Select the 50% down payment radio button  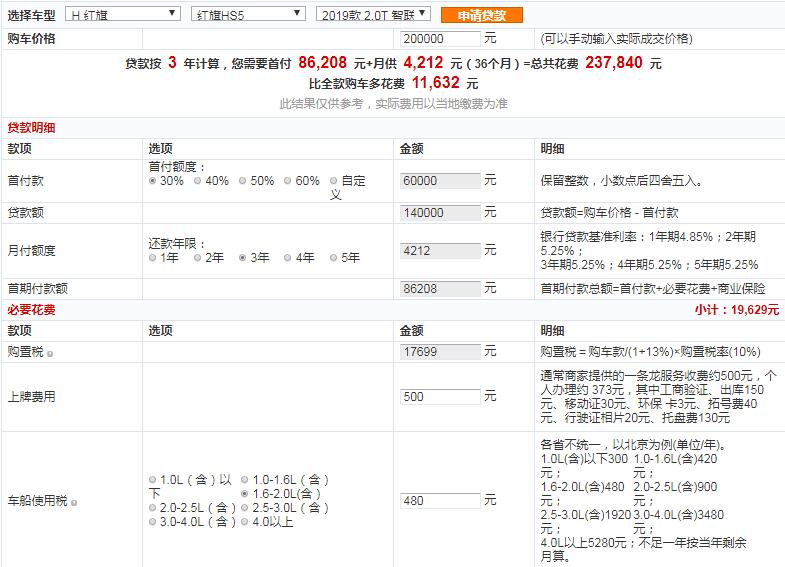243,181
